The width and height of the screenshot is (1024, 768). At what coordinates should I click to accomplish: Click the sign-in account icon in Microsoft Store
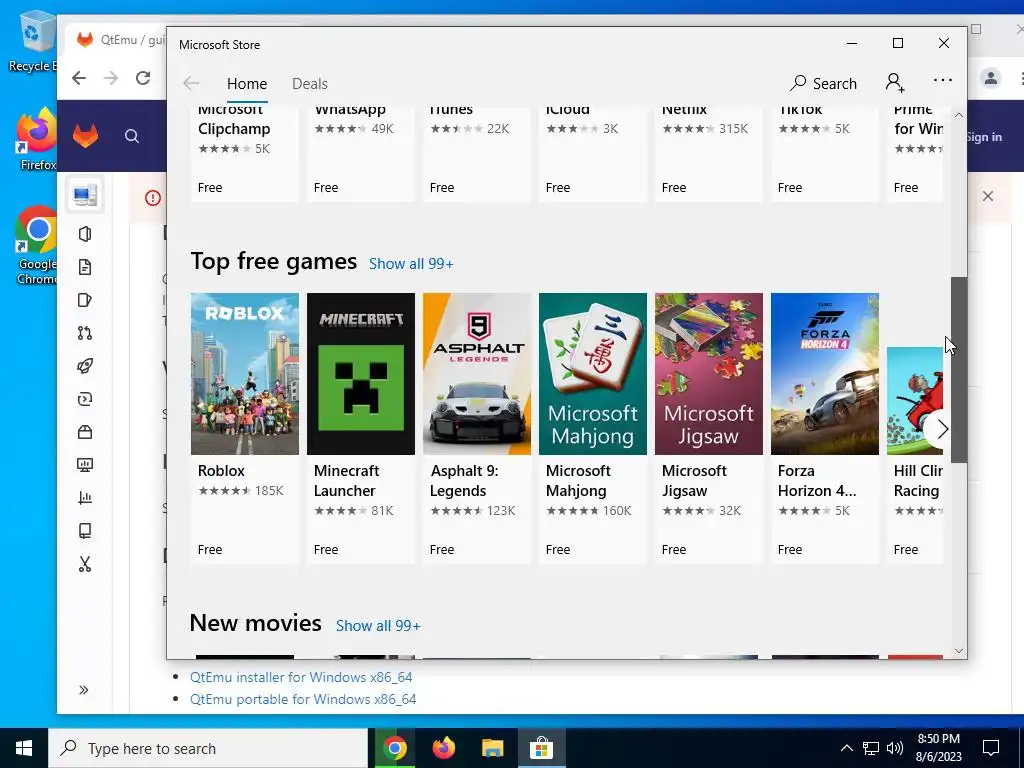[x=895, y=83]
